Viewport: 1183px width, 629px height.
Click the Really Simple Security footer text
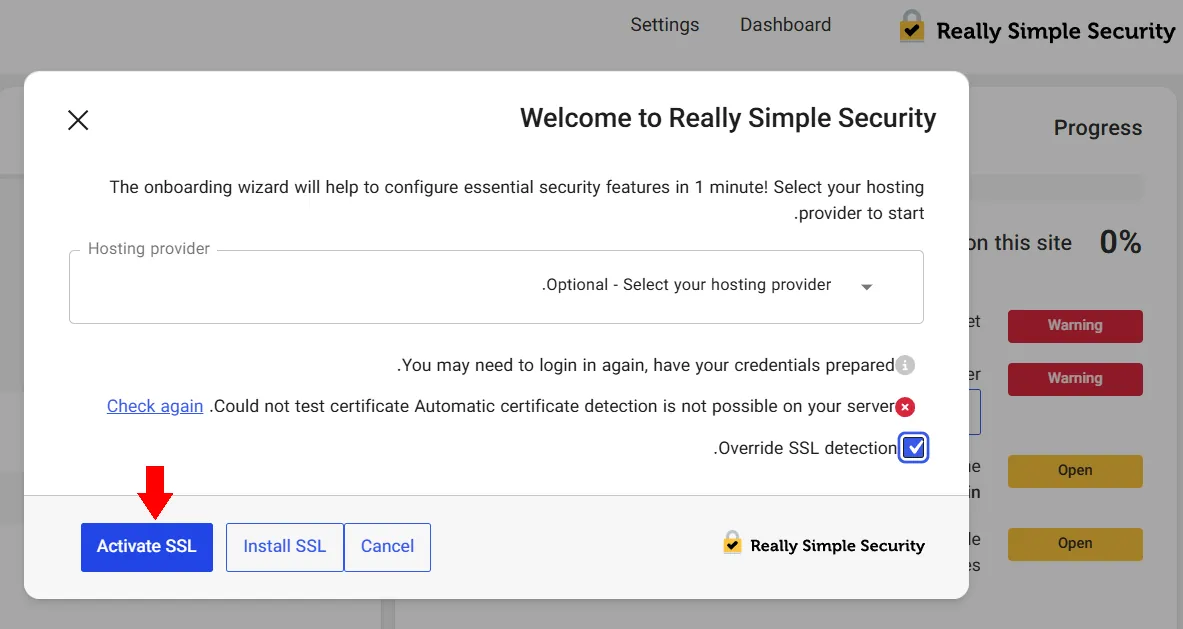(837, 545)
